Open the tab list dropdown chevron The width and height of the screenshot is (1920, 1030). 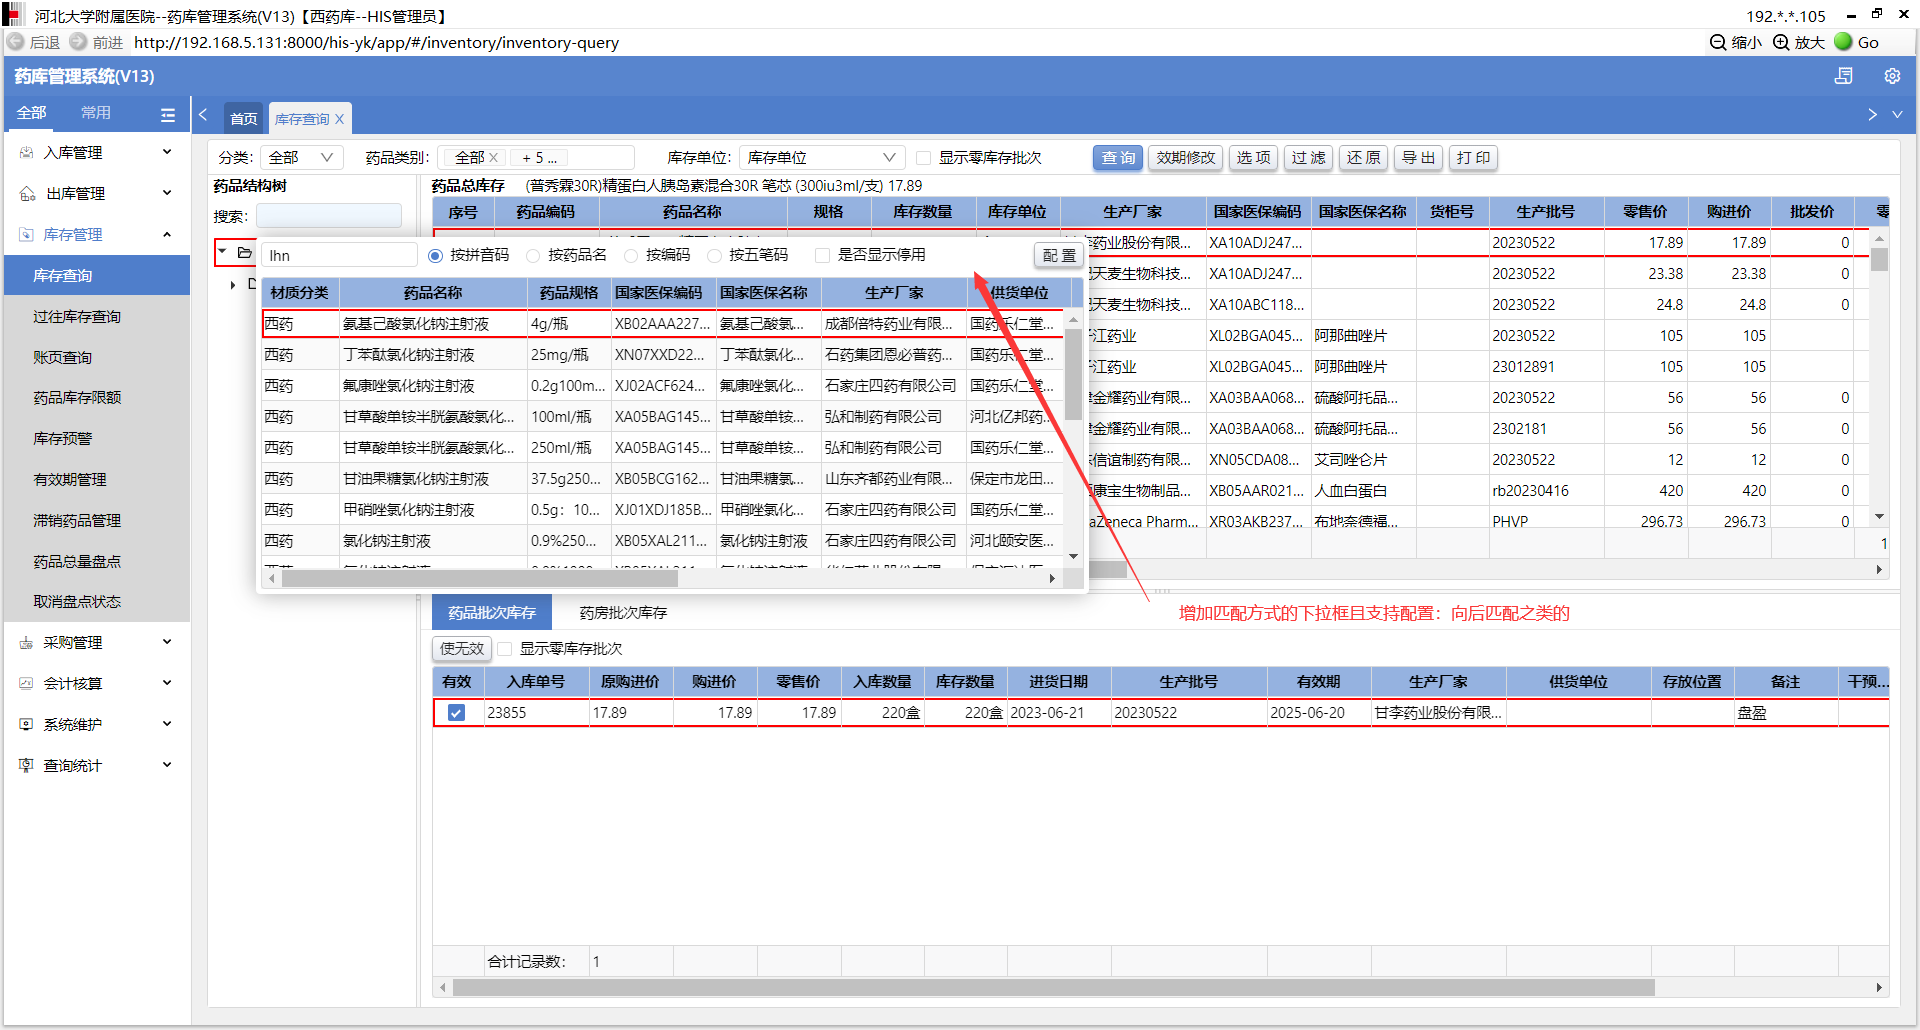coord(1897,115)
